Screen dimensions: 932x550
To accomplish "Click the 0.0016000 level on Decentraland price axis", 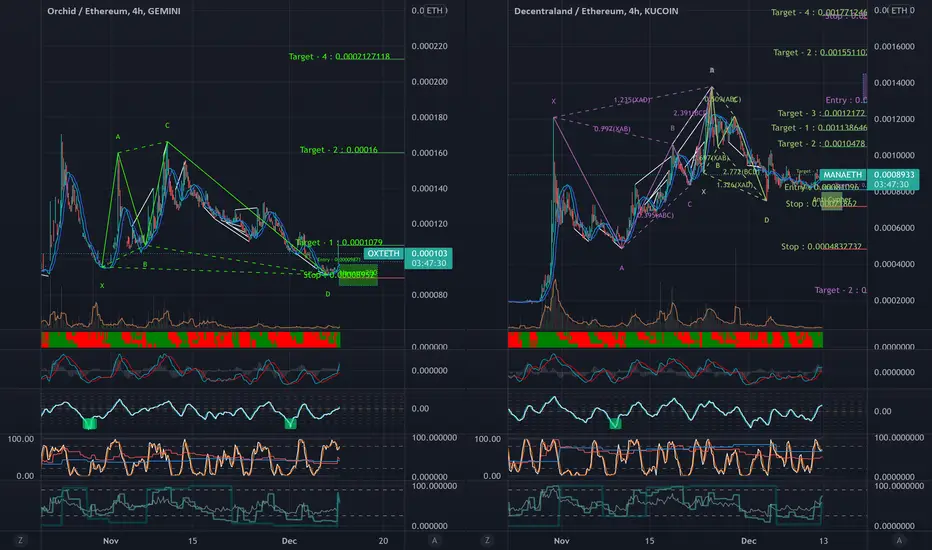I will (x=894, y=46).
